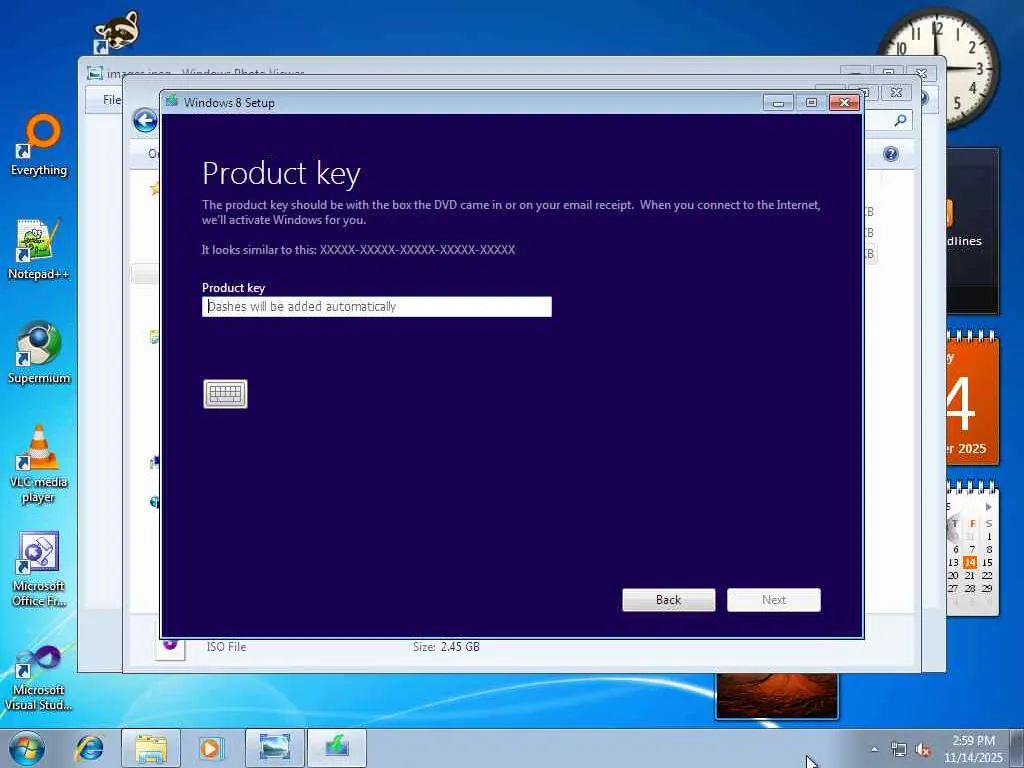Launch Supermium from the desktop
1024x768 pixels.
39,353
